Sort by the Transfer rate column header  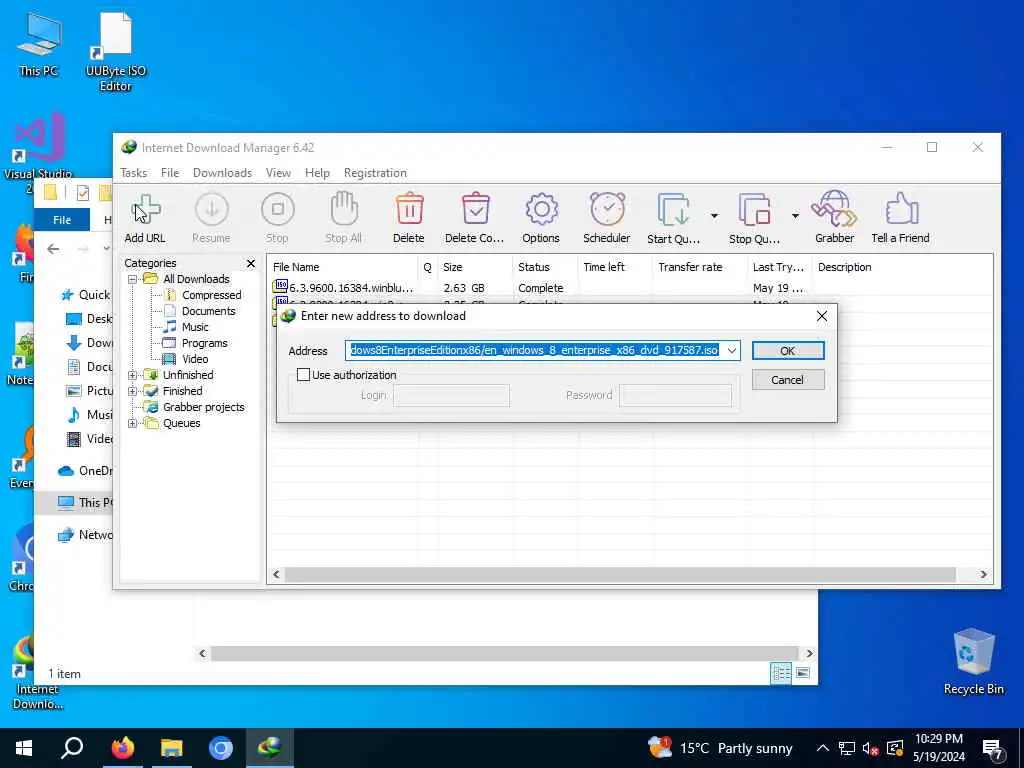[699, 267]
